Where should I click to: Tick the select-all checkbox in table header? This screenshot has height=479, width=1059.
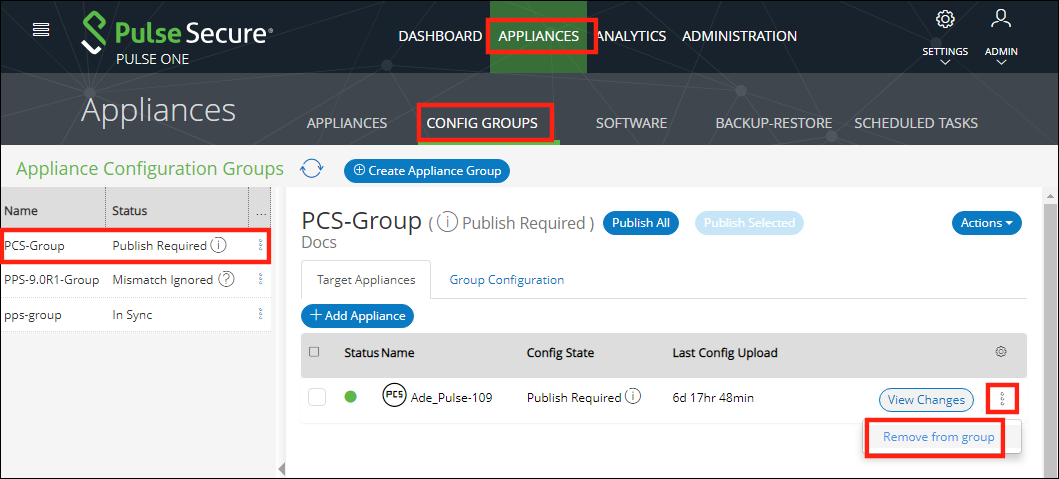pyautogui.click(x=313, y=351)
